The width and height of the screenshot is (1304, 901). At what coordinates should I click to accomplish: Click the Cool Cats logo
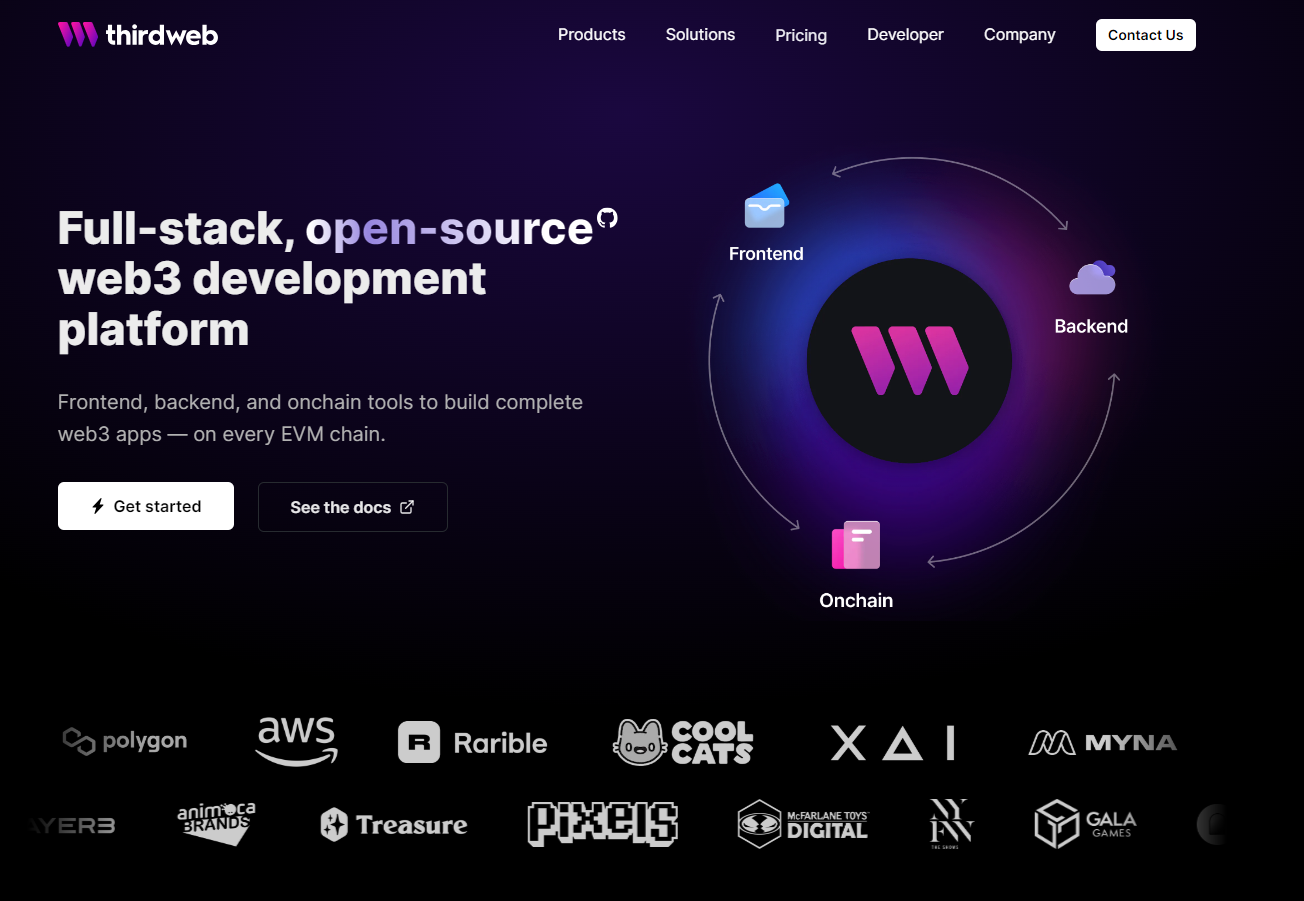(x=683, y=743)
